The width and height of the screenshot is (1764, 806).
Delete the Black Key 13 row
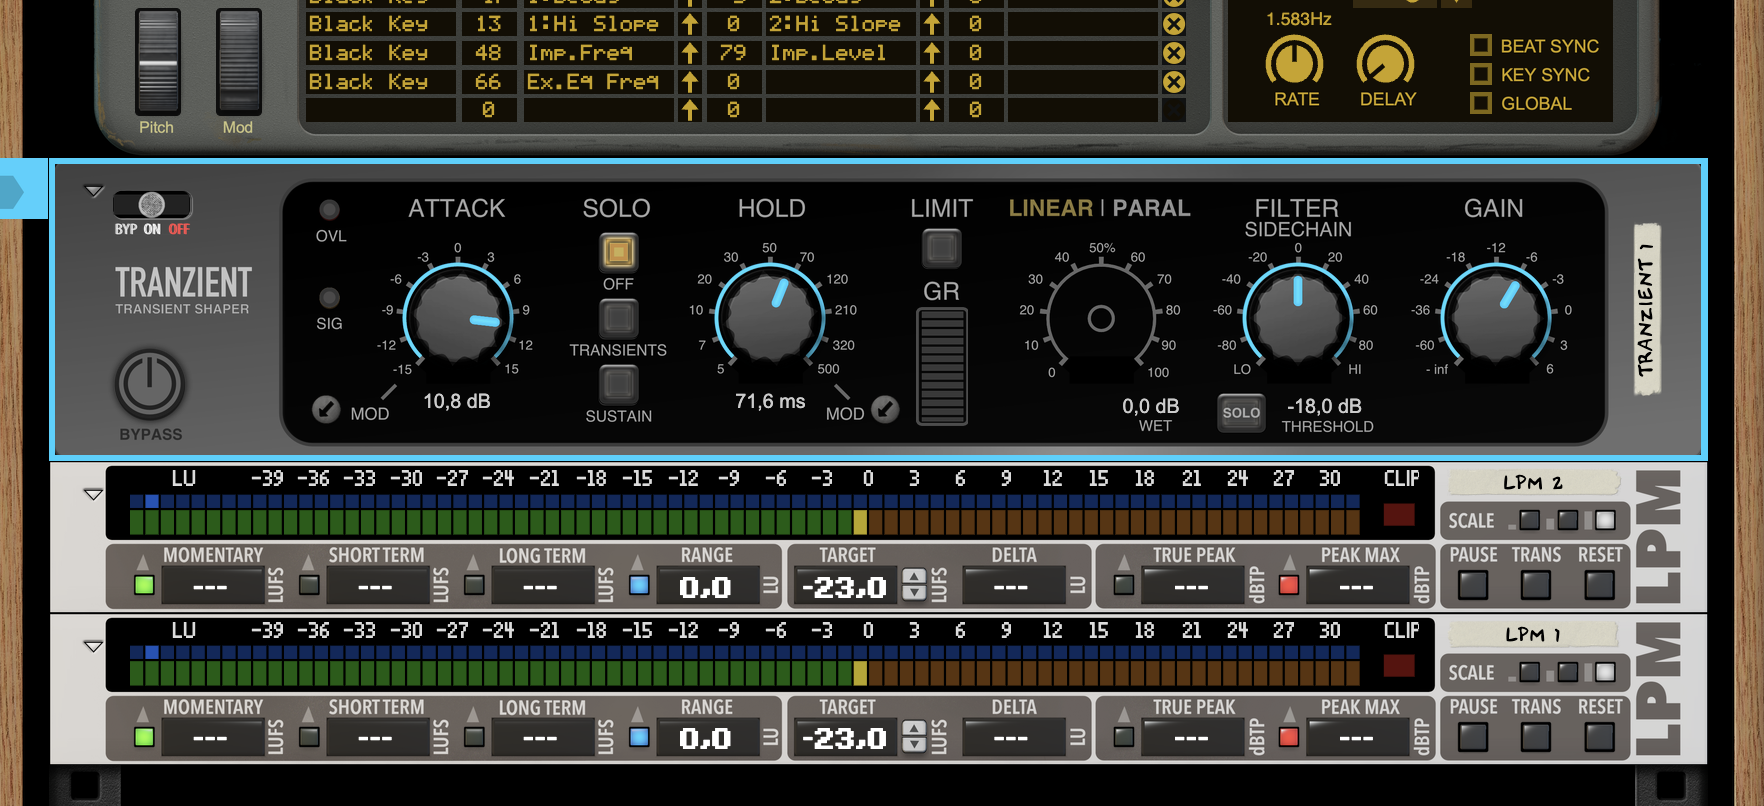[1174, 24]
